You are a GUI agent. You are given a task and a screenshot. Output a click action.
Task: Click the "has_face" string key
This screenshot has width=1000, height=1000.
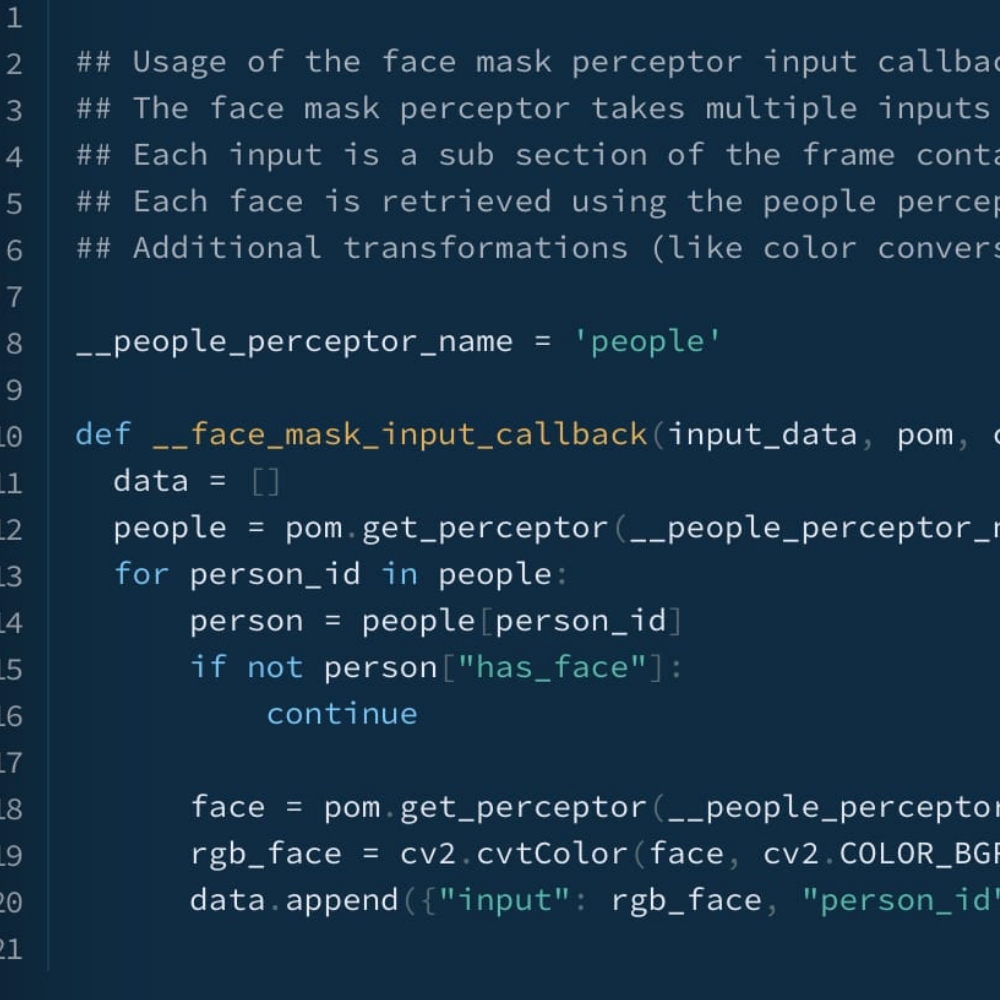[x=552, y=668]
